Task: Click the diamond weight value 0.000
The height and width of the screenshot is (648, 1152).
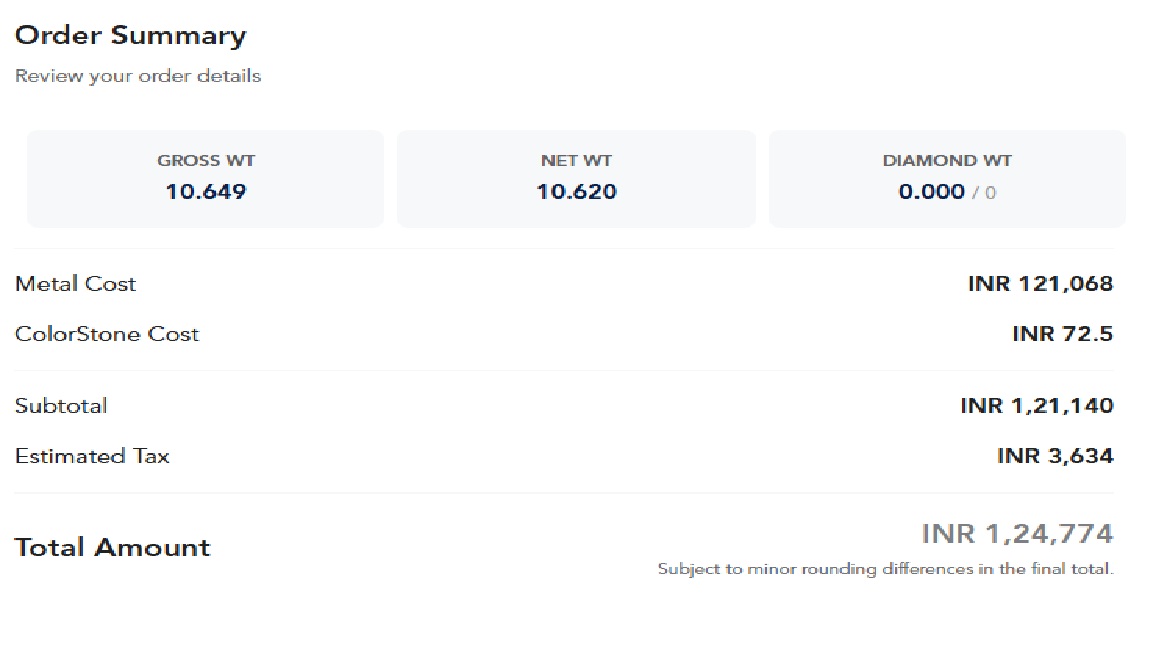Action: 931,192
